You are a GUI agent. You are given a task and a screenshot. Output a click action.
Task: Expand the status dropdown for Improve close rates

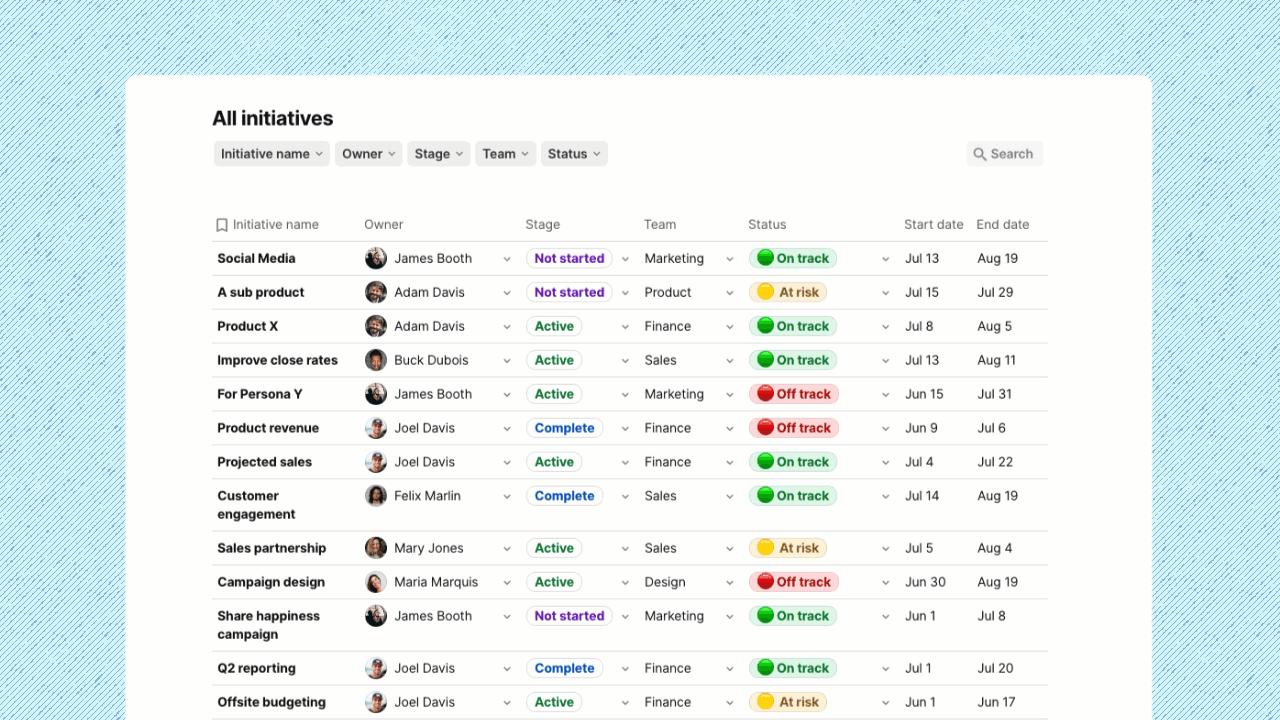coord(886,361)
